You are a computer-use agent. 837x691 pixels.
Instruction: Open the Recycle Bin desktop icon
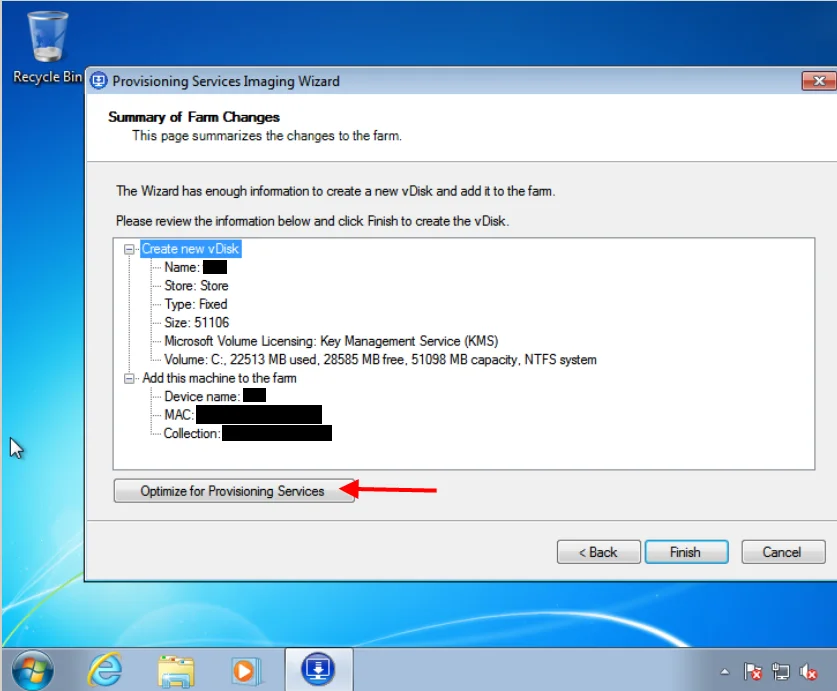[x=48, y=46]
